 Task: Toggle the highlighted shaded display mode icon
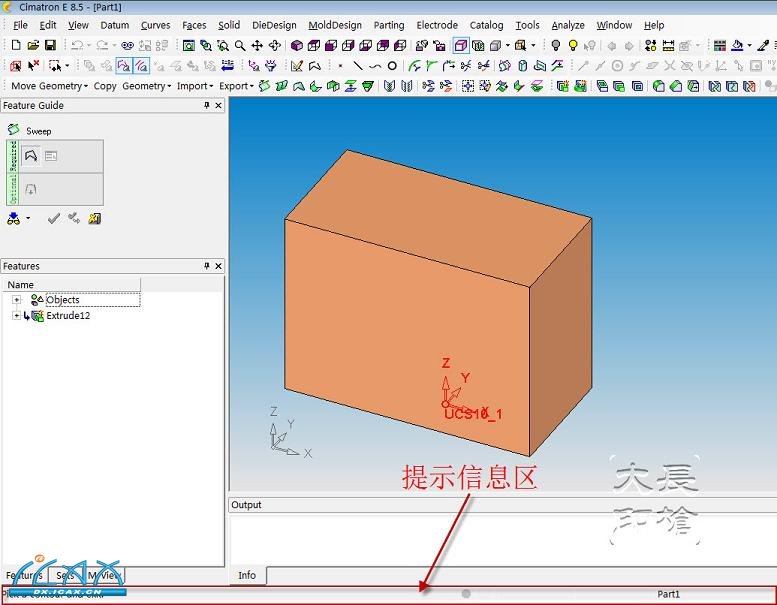[460, 45]
